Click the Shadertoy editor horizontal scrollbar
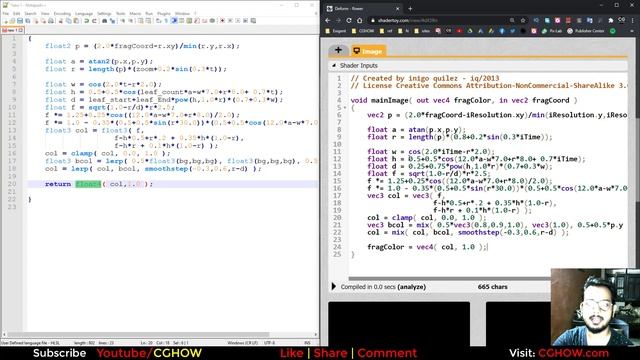The width and height of the screenshot is (640, 360). click(450, 278)
